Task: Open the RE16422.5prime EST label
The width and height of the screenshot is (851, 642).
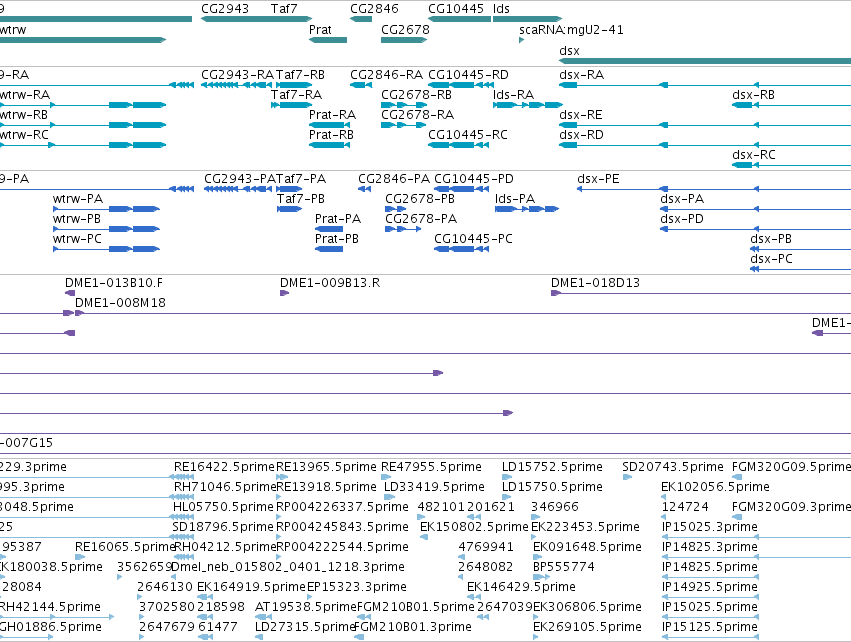Action: [x=224, y=467]
